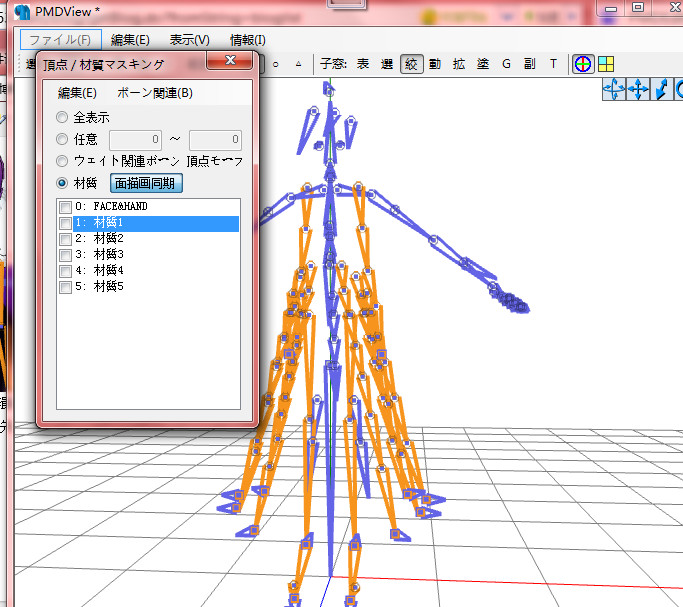683x607 pixels.
Task: Click the G toolbar button
Action: (x=506, y=64)
